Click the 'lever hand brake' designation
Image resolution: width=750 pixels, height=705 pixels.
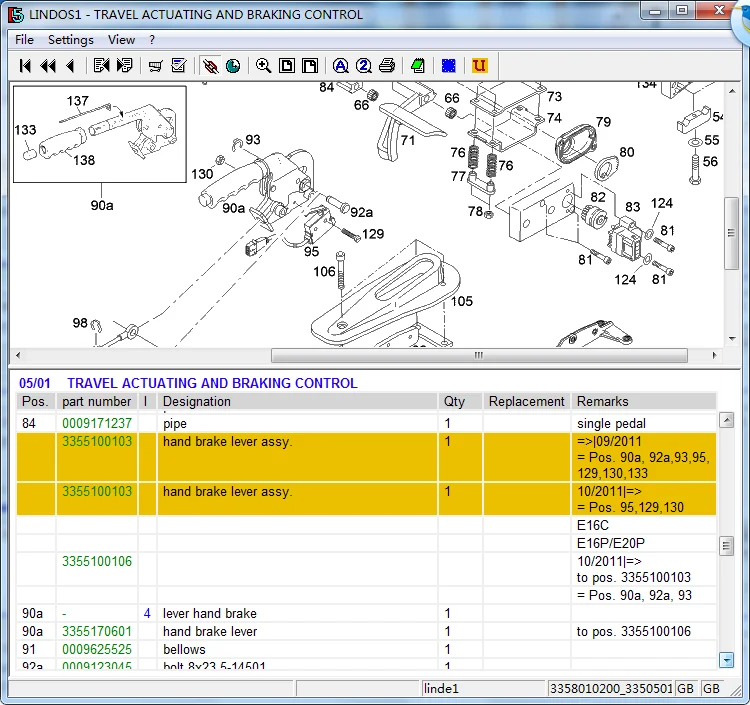pos(210,614)
